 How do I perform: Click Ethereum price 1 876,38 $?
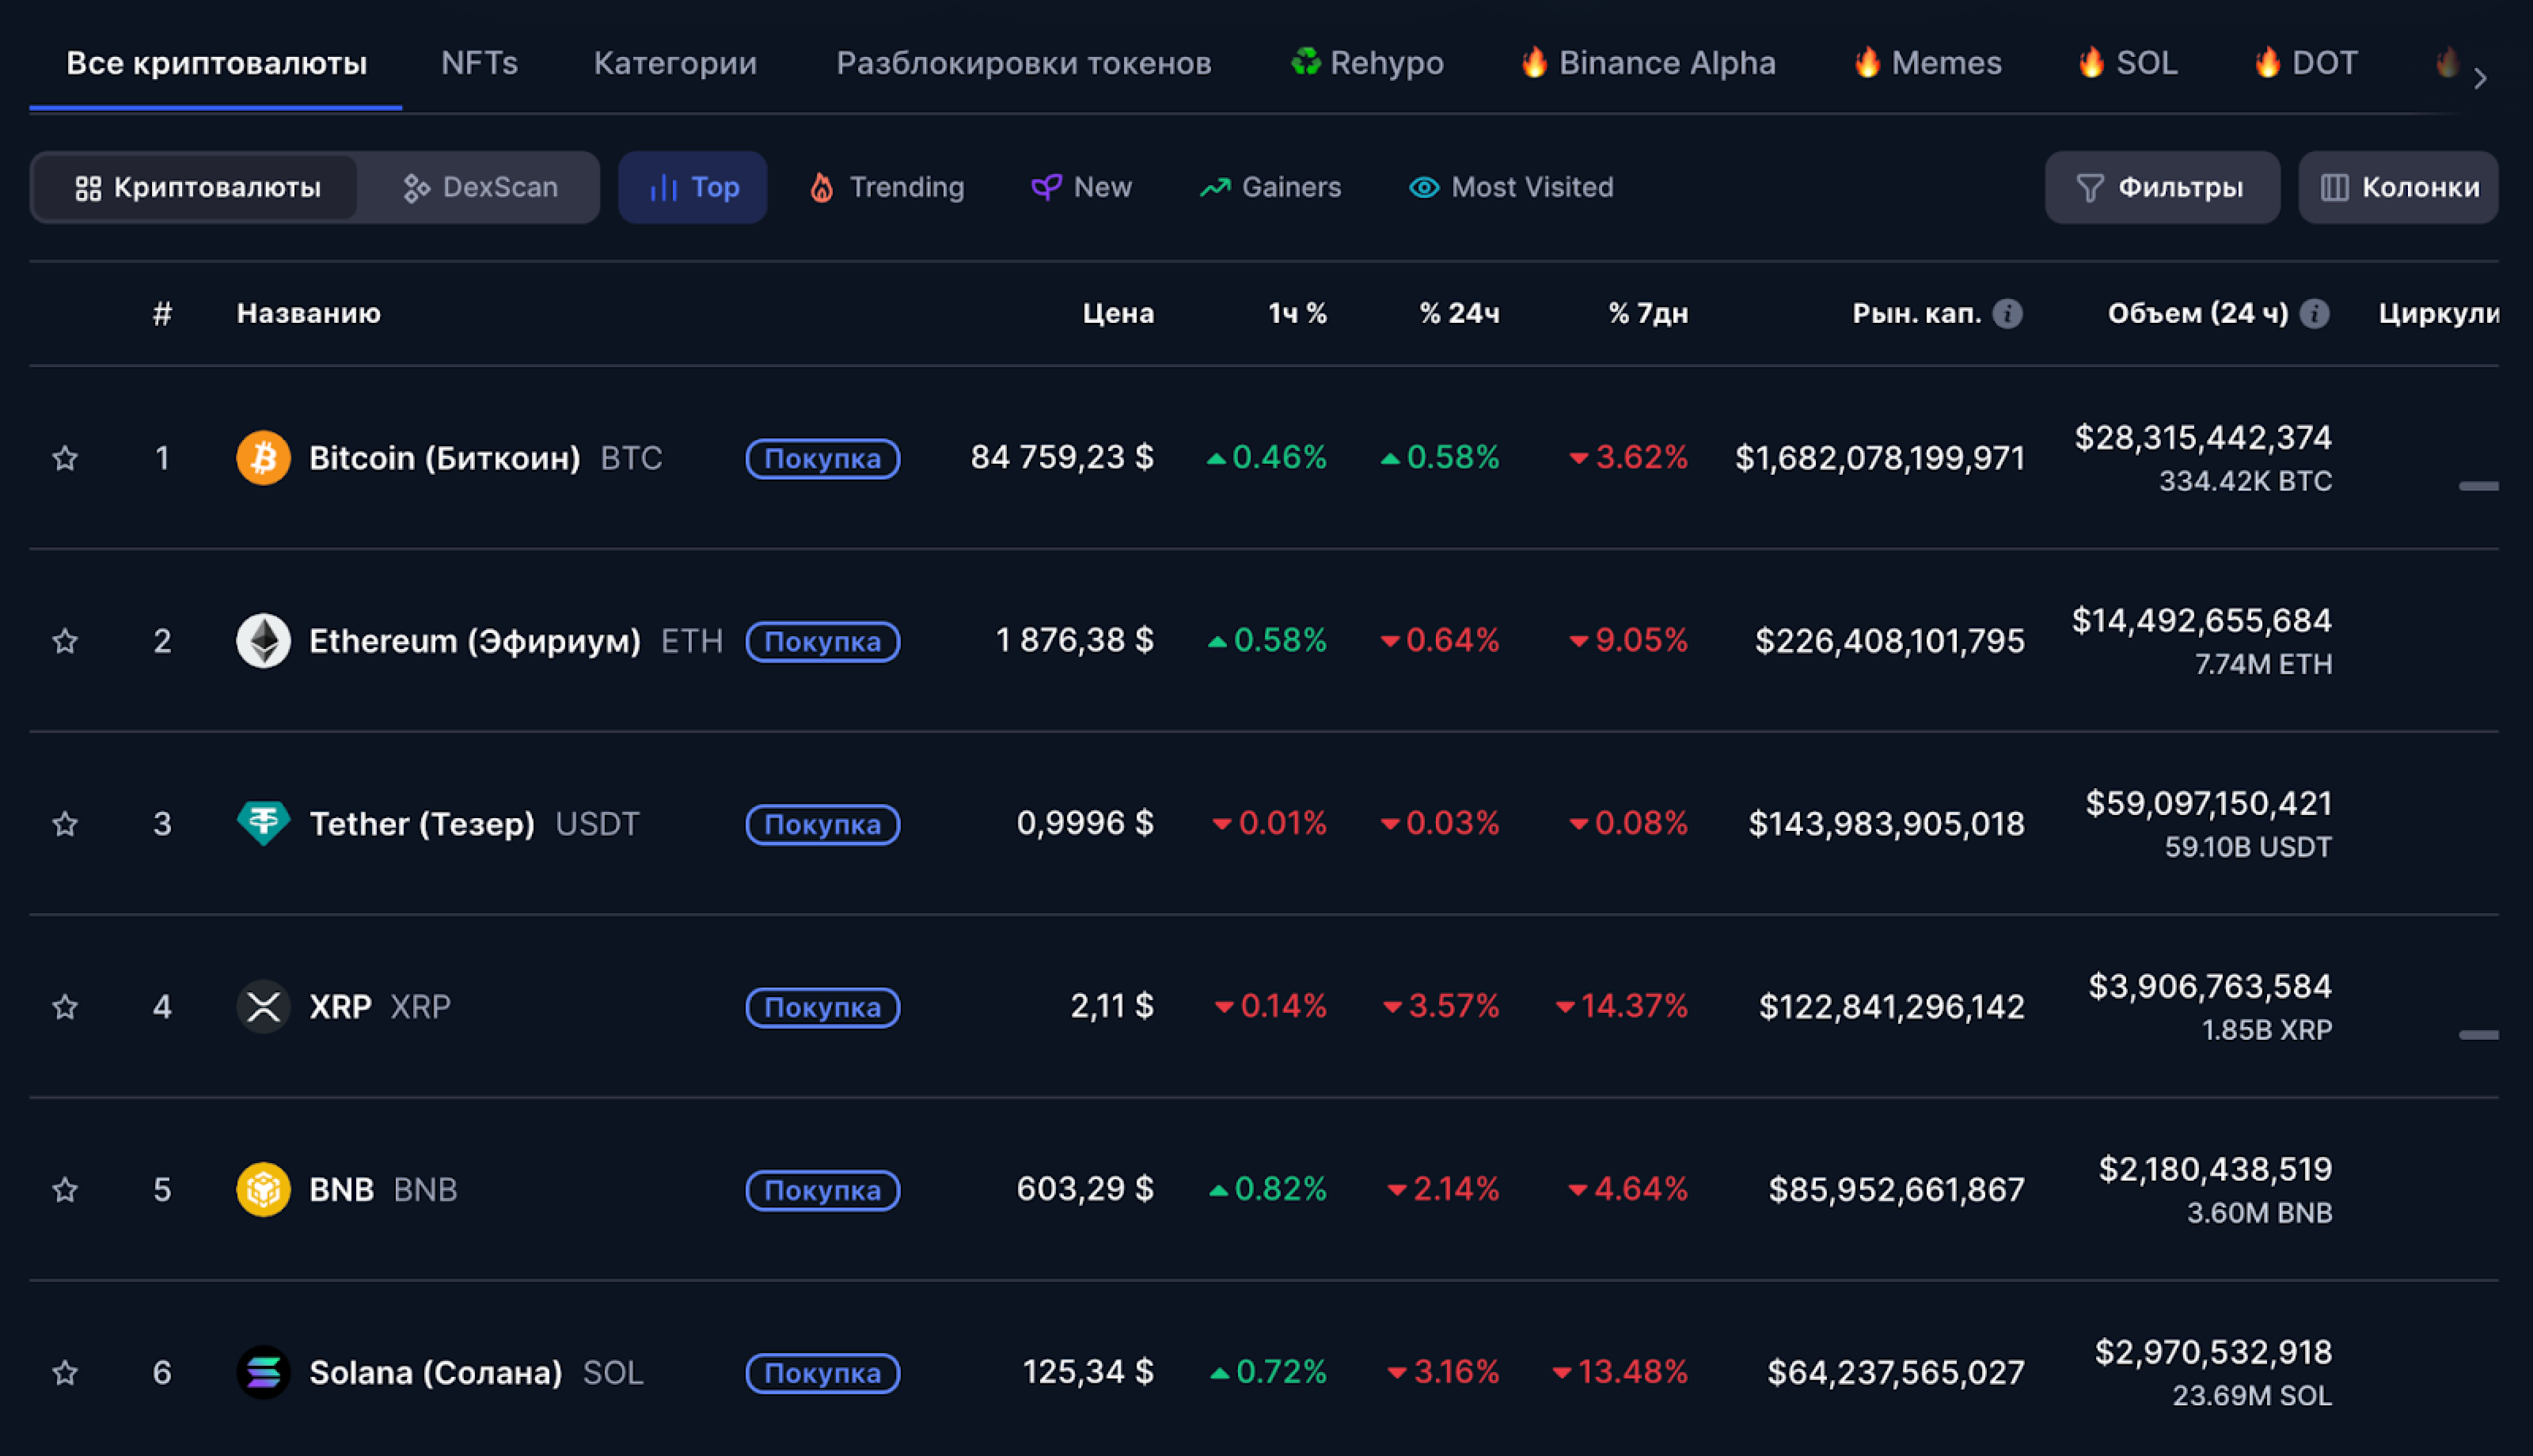click(1075, 640)
